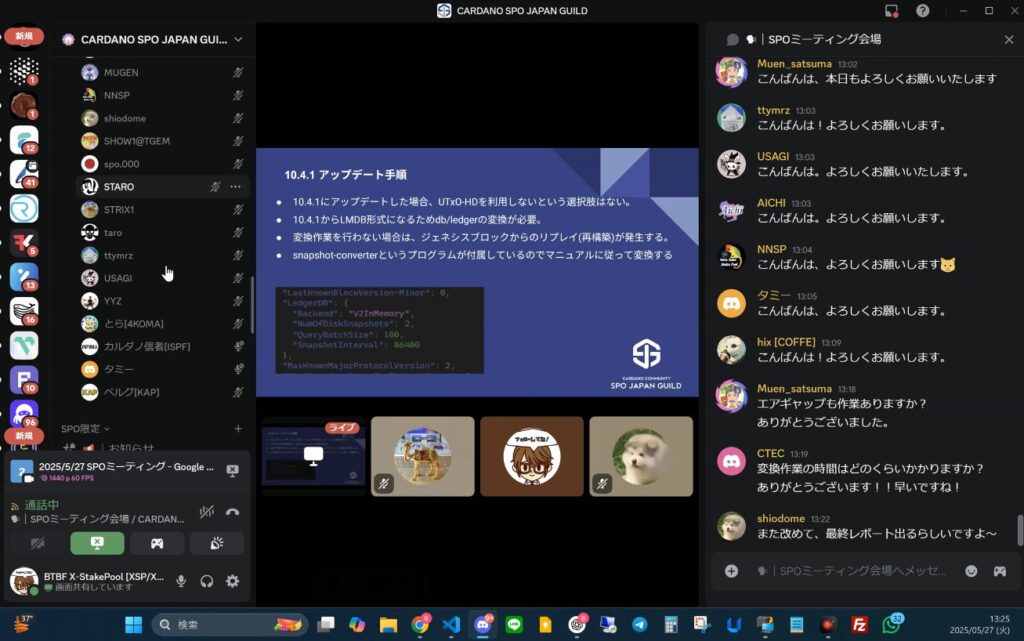Open purple F server icon with 10 badge
This screenshot has width=1024, height=641.
(24, 381)
